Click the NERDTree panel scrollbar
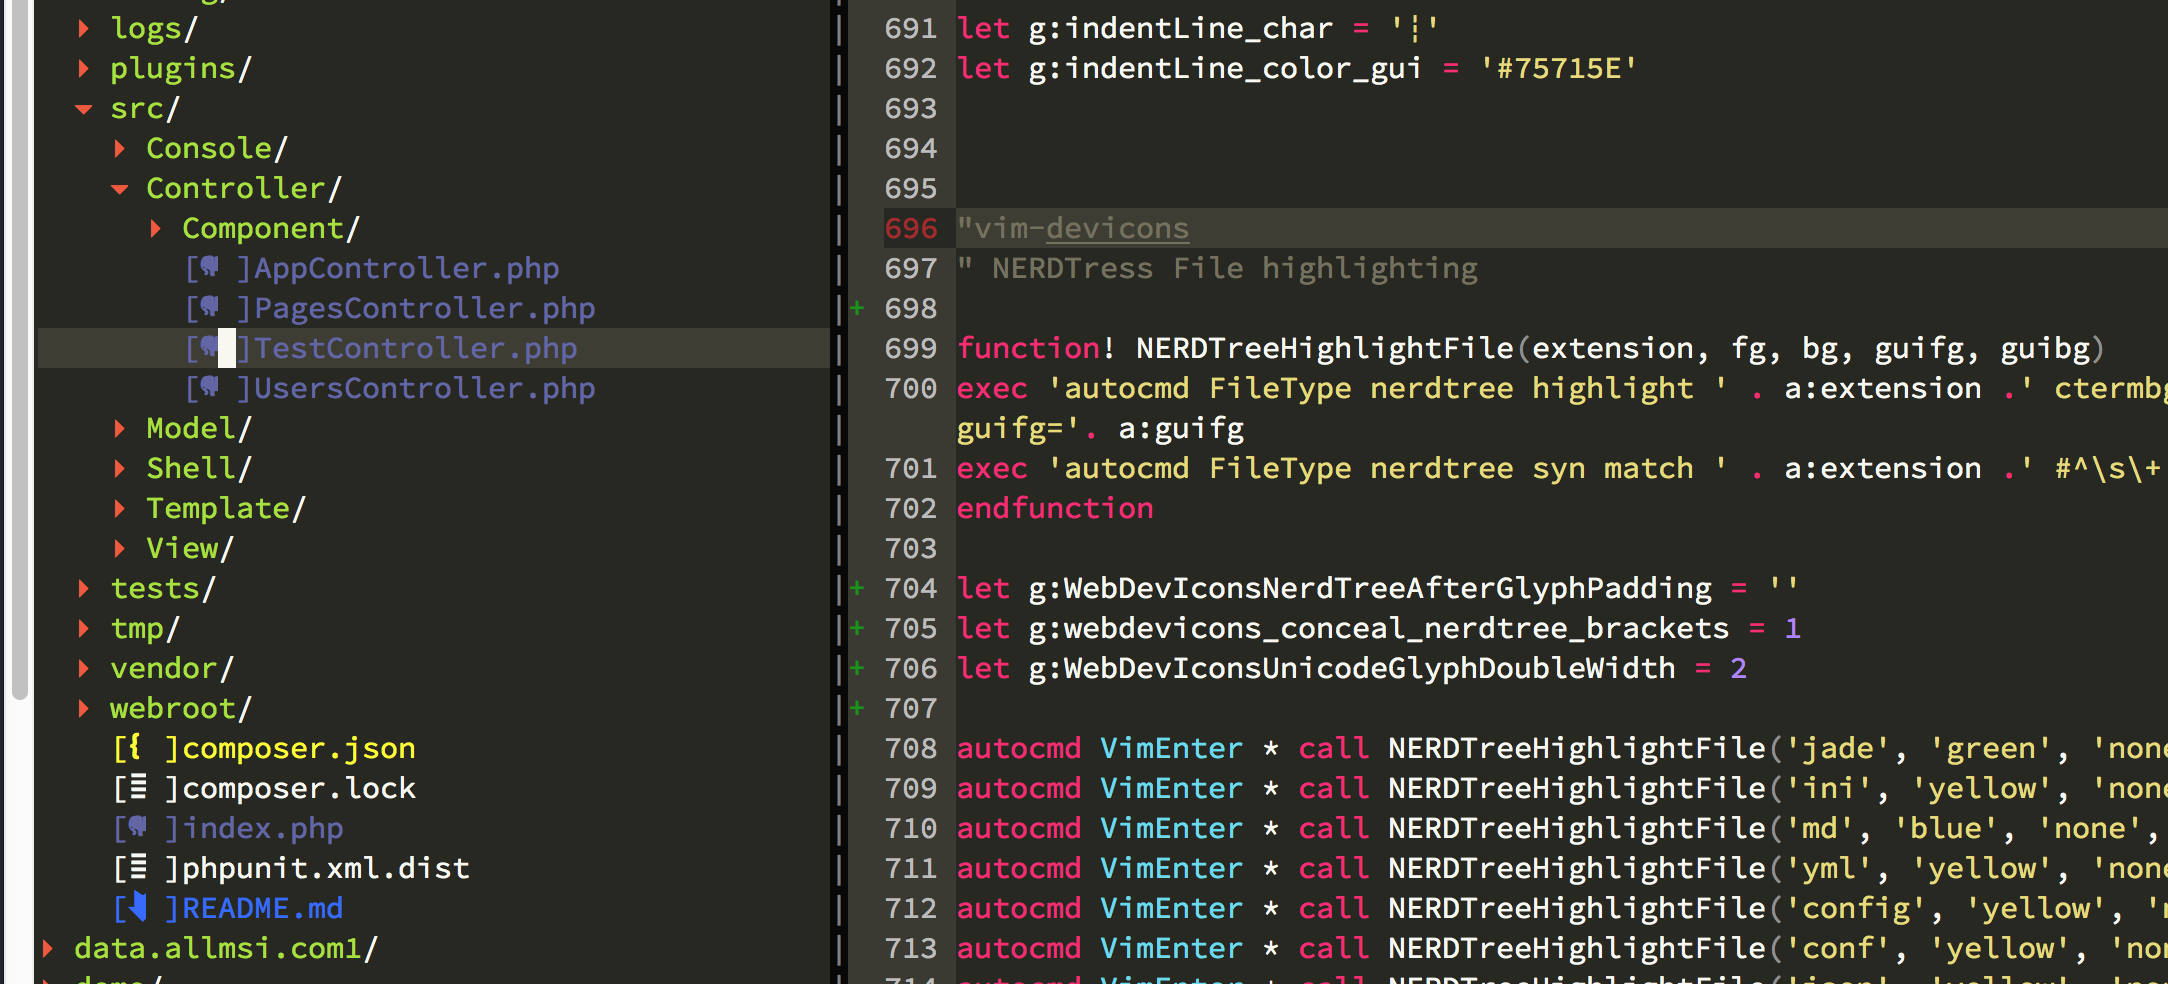2168x984 pixels. [x=19, y=350]
